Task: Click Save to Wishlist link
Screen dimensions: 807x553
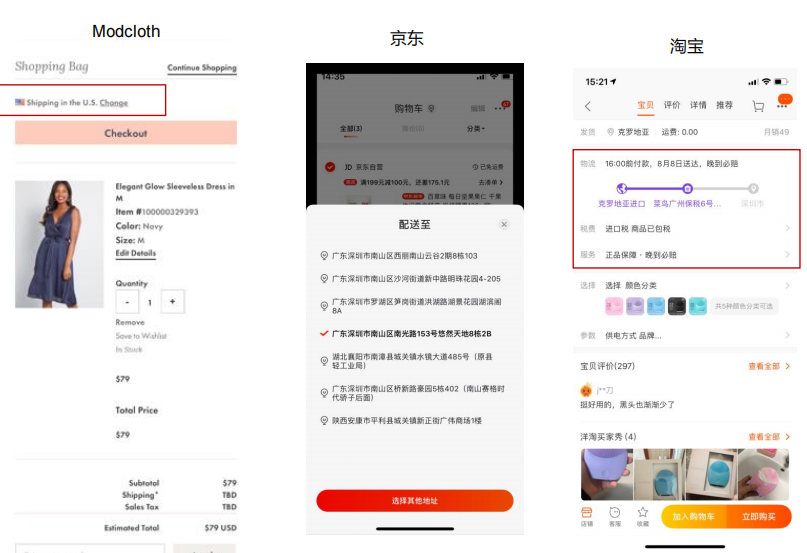Action: (141, 336)
